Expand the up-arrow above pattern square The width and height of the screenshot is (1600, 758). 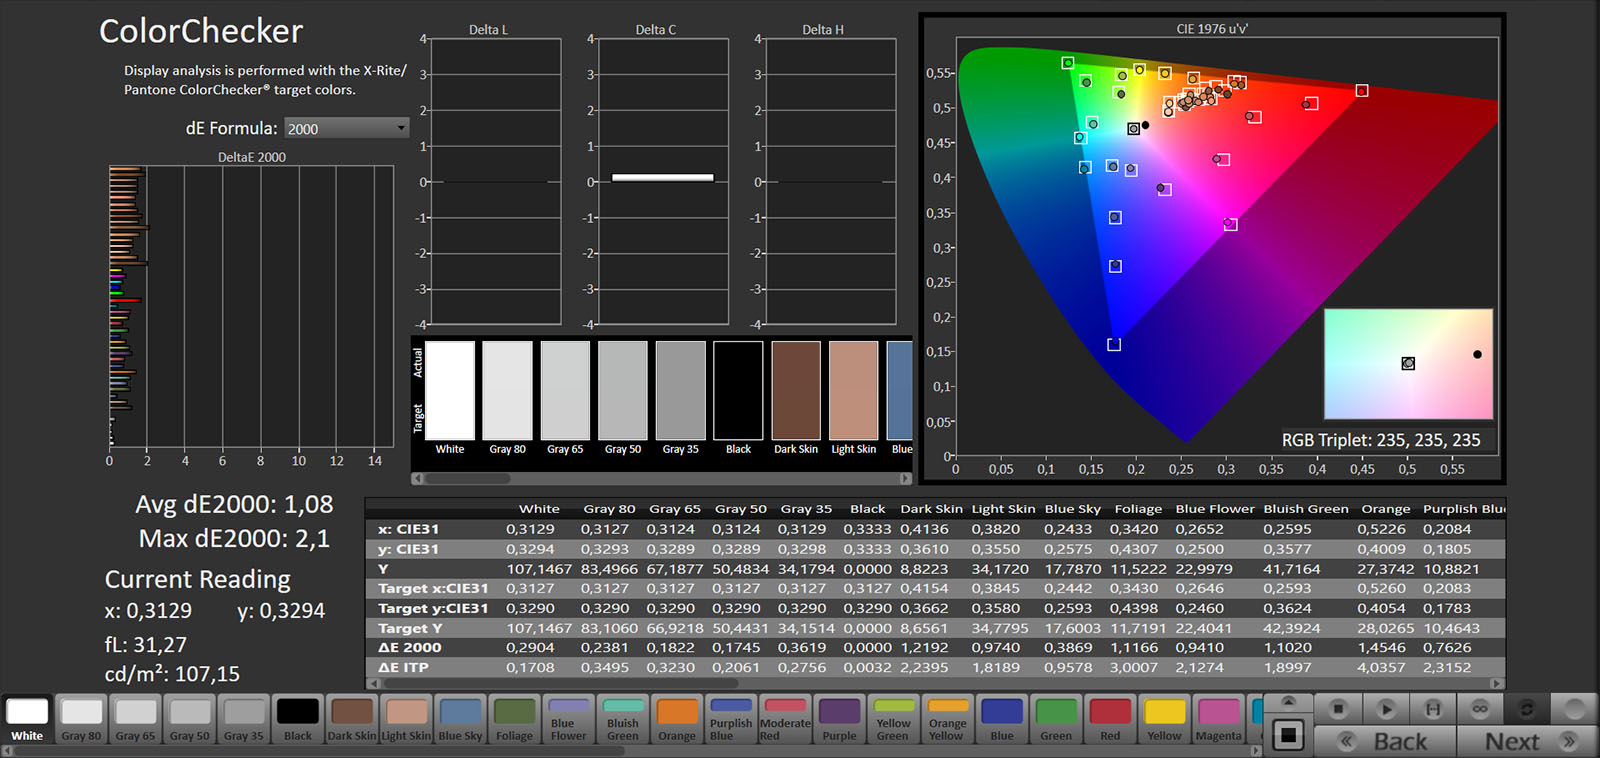tap(1288, 702)
